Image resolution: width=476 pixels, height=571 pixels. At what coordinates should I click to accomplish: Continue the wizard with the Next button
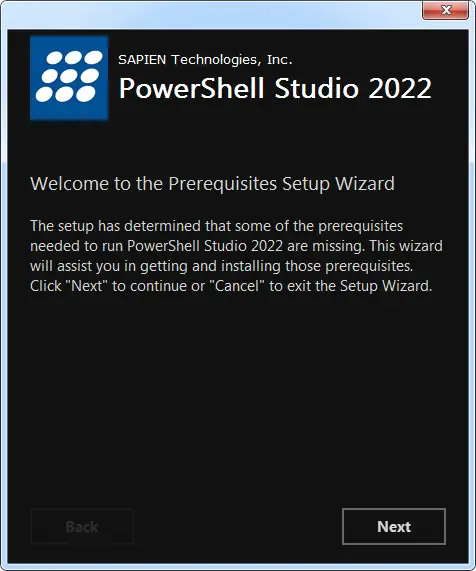click(x=394, y=527)
